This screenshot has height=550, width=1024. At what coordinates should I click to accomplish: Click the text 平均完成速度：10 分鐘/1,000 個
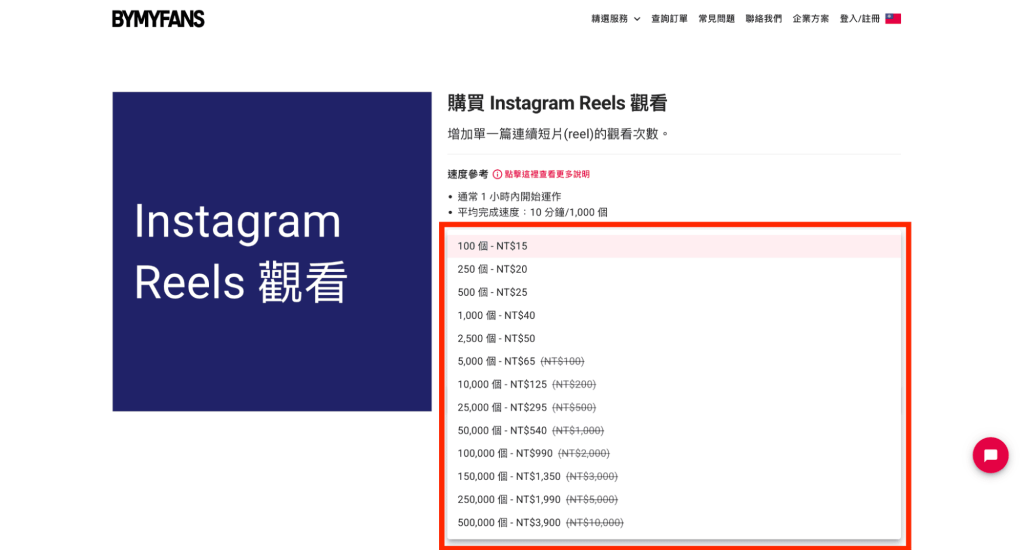(x=532, y=212)
